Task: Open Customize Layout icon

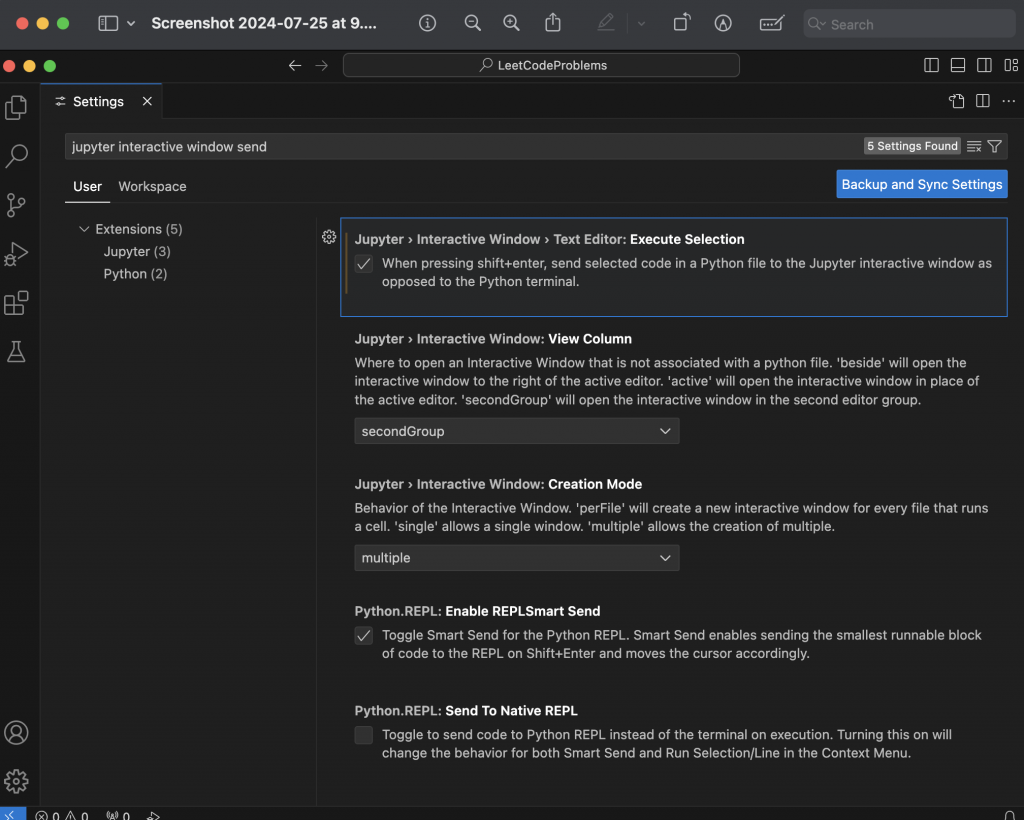Action: pos(1011,65)
